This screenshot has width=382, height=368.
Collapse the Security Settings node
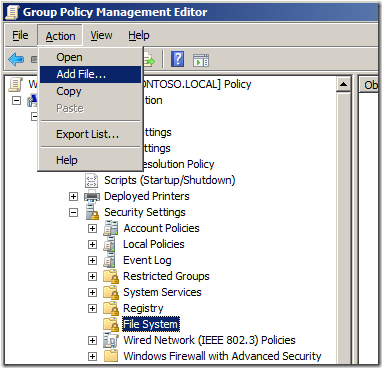[x=73, y=212]
